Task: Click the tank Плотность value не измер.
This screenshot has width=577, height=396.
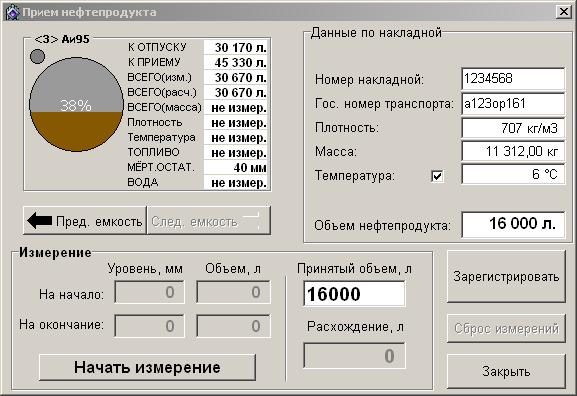Action: pyautogui.click(x=236, y=123)
